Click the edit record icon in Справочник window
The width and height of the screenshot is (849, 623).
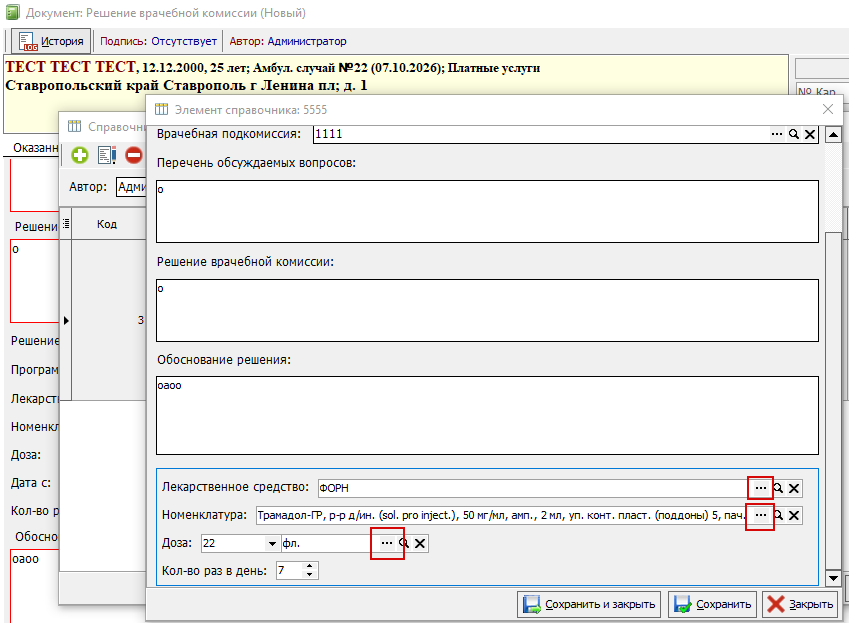coord(107,155)
